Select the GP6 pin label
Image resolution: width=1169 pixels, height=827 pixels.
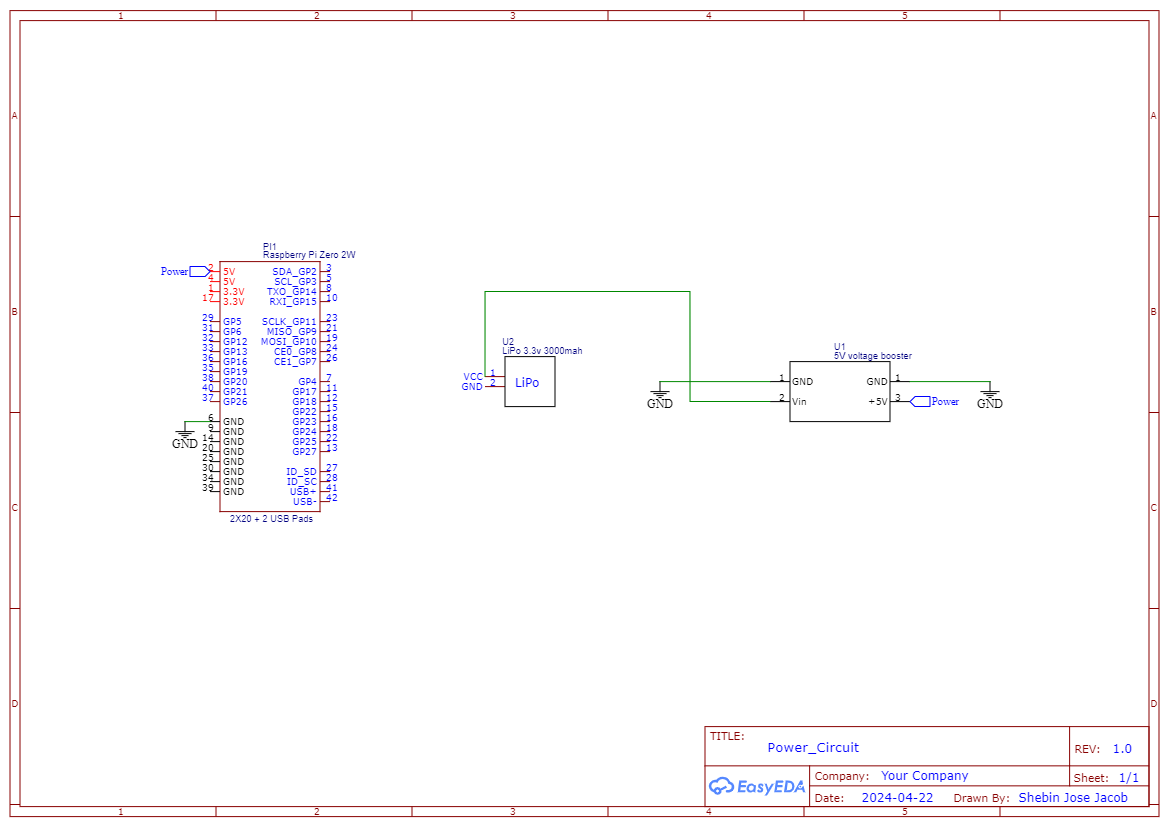[x=232, y=331]
